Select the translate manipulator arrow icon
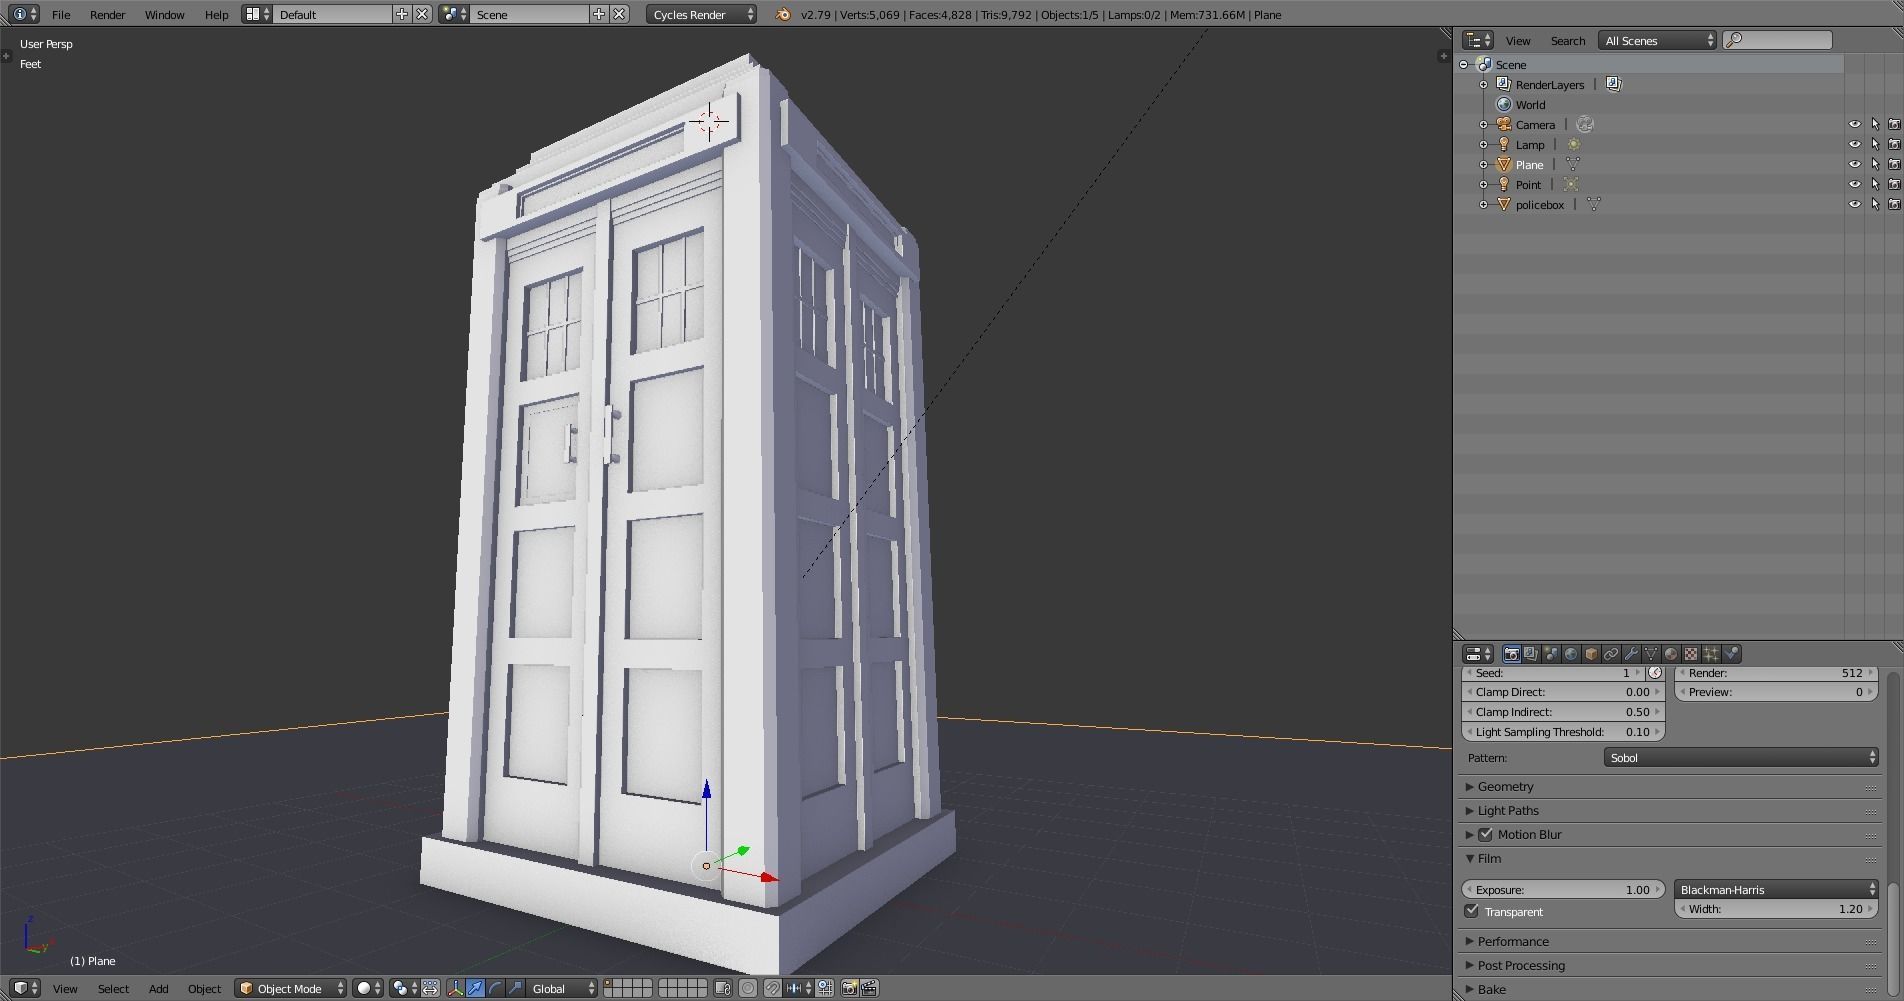The height and width of the screenshot is (1001, 1904). (x=476, y=988)
